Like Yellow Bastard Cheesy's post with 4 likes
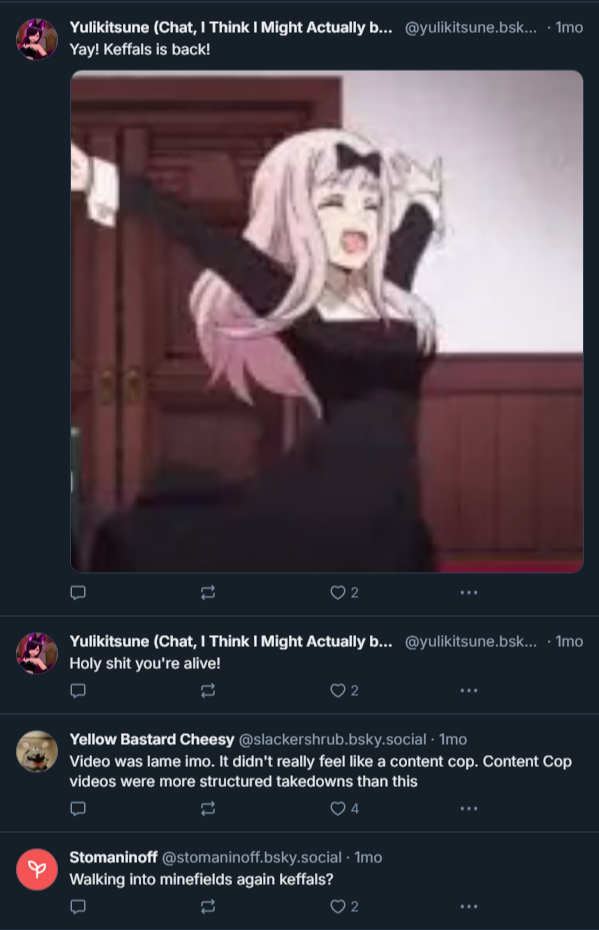This screenshot has width=599, height=930. (x=344, y=808)
